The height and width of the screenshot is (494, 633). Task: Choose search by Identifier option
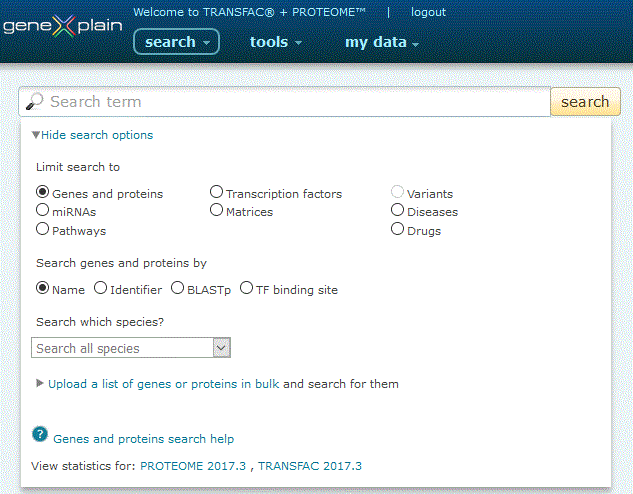pos(101,288)
